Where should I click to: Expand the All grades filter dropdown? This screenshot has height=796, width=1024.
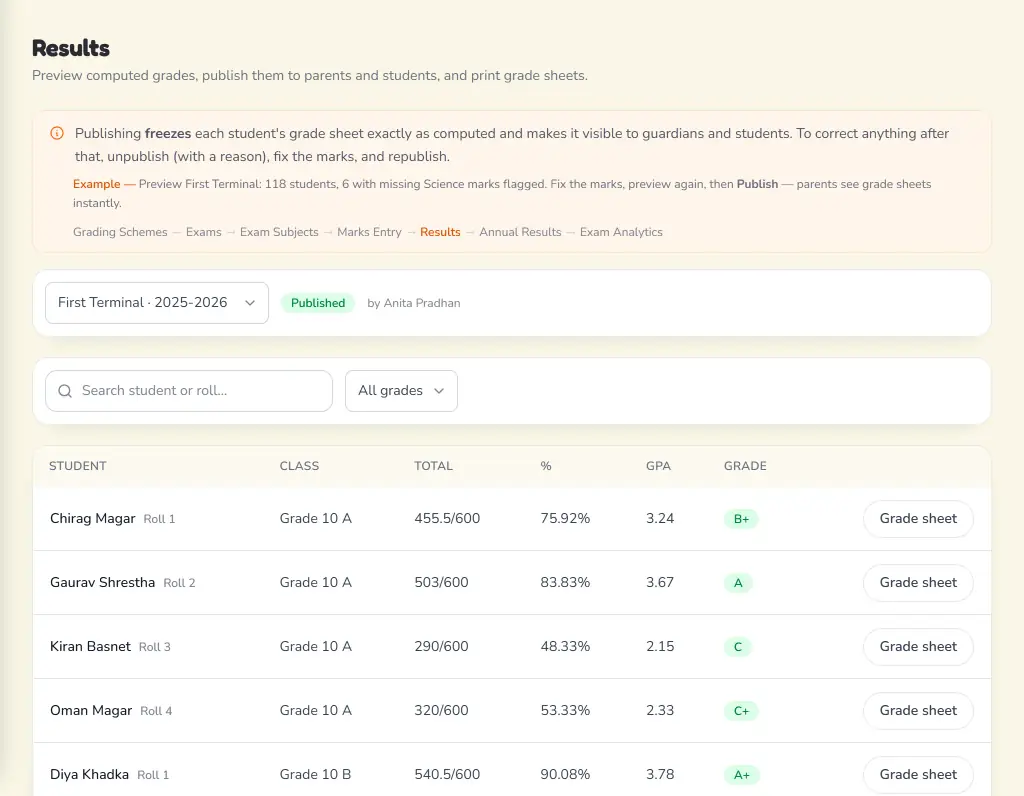click(401, 391)
